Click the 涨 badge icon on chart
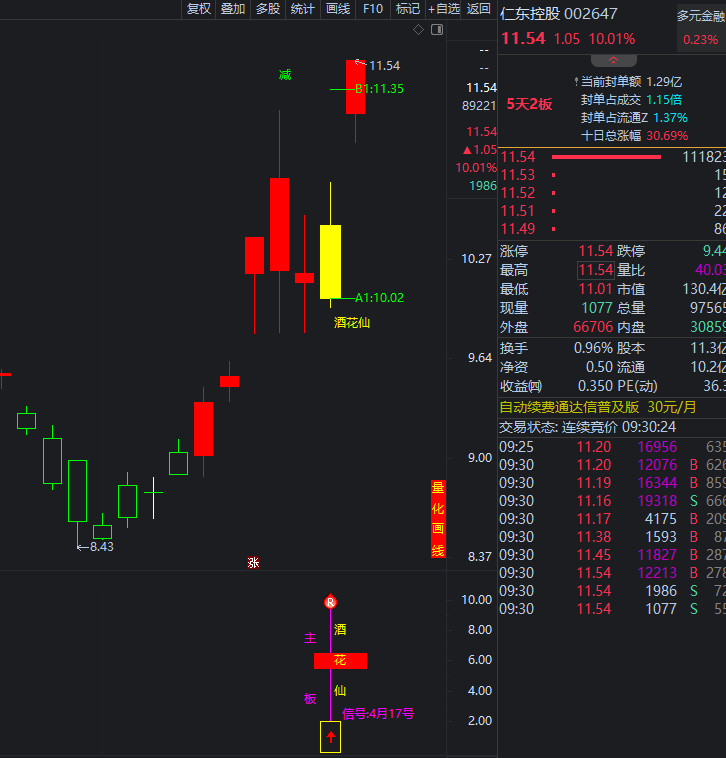This screenshot has width=726, height=758. tap(254, 563)
